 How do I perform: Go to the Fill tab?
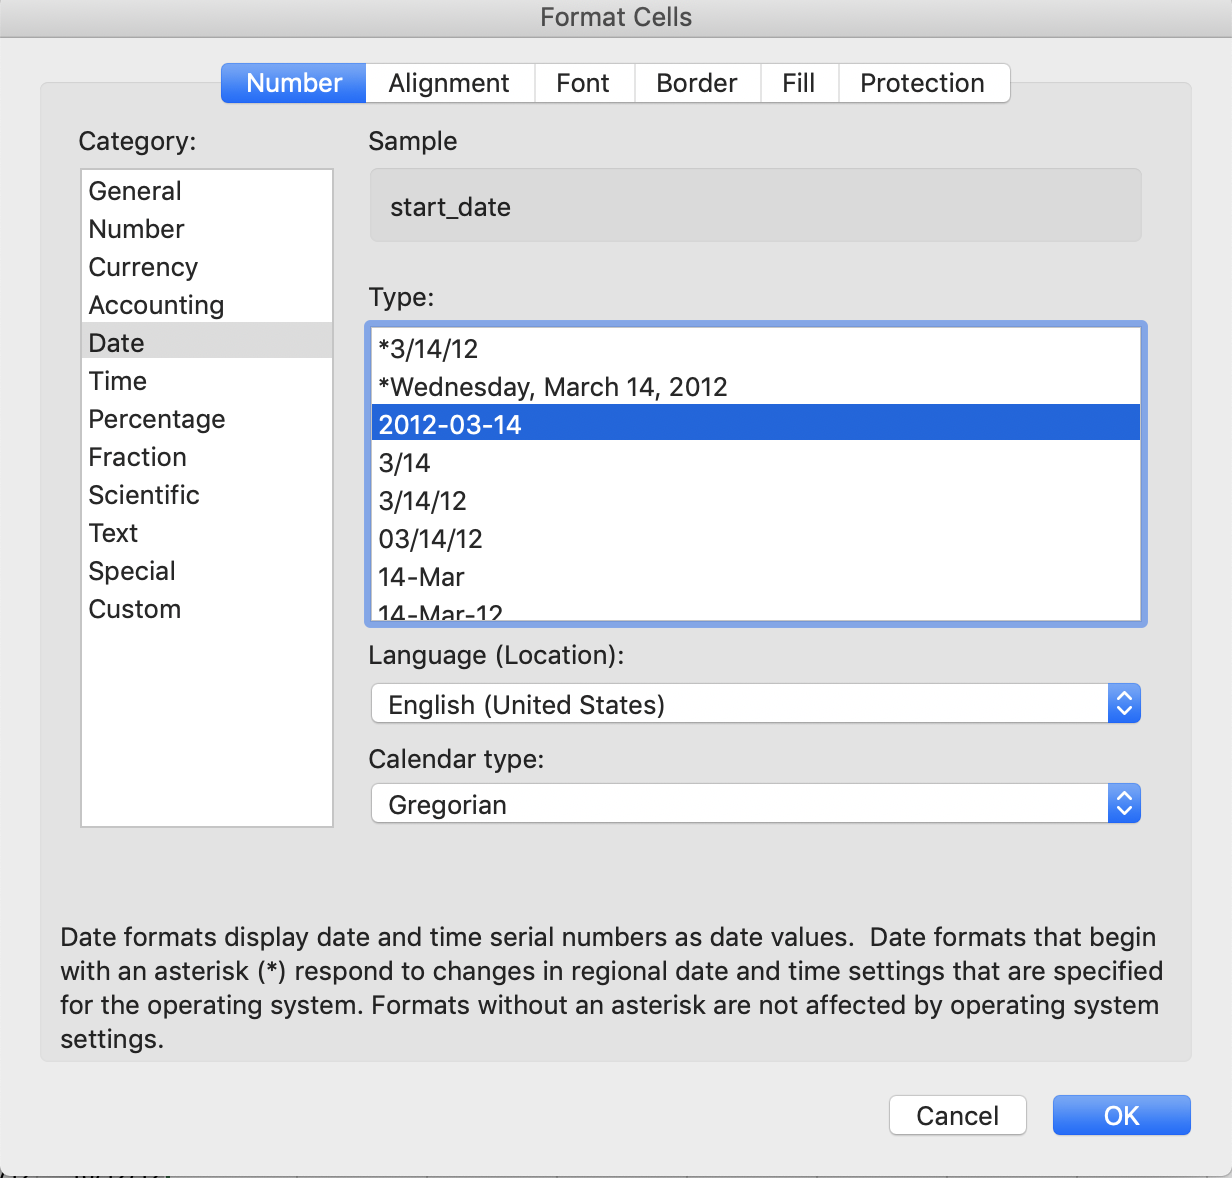799,83
